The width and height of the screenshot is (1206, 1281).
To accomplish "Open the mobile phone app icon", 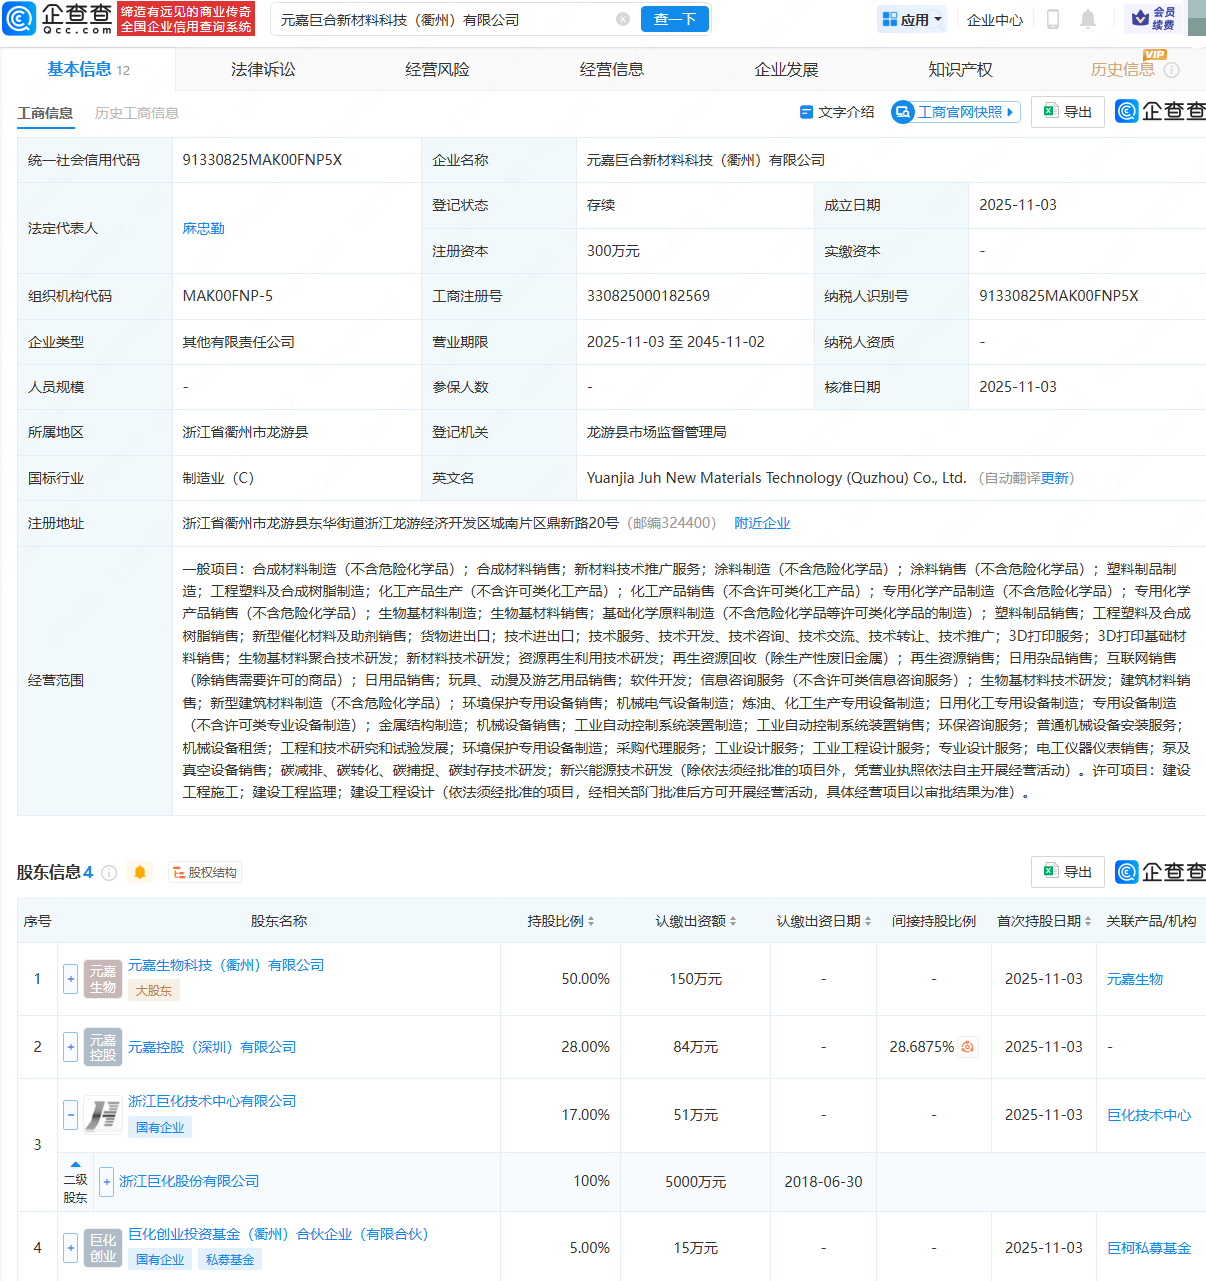I will click(1053, 19).
